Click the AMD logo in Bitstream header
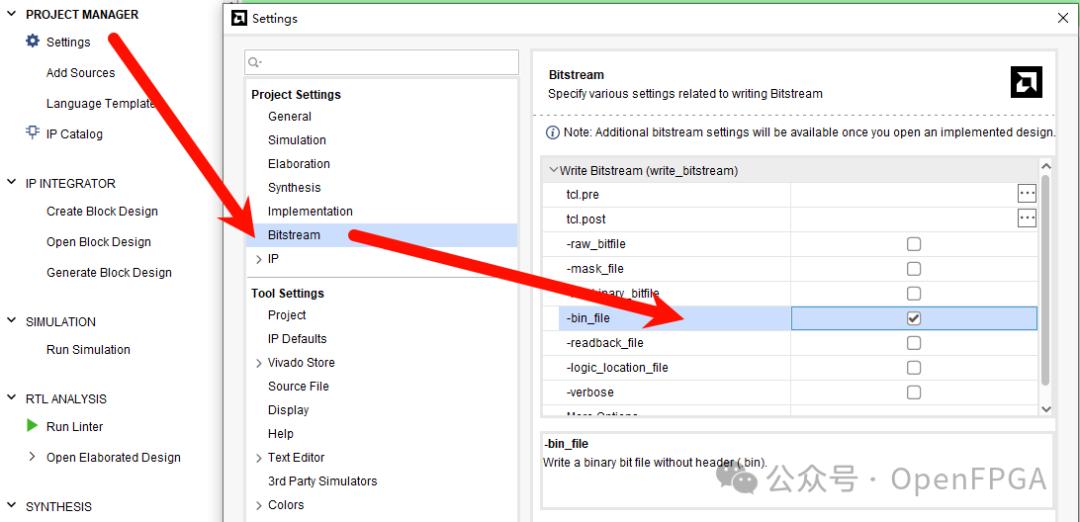This screenshot has width=1080, height=522. point(1026,83)
